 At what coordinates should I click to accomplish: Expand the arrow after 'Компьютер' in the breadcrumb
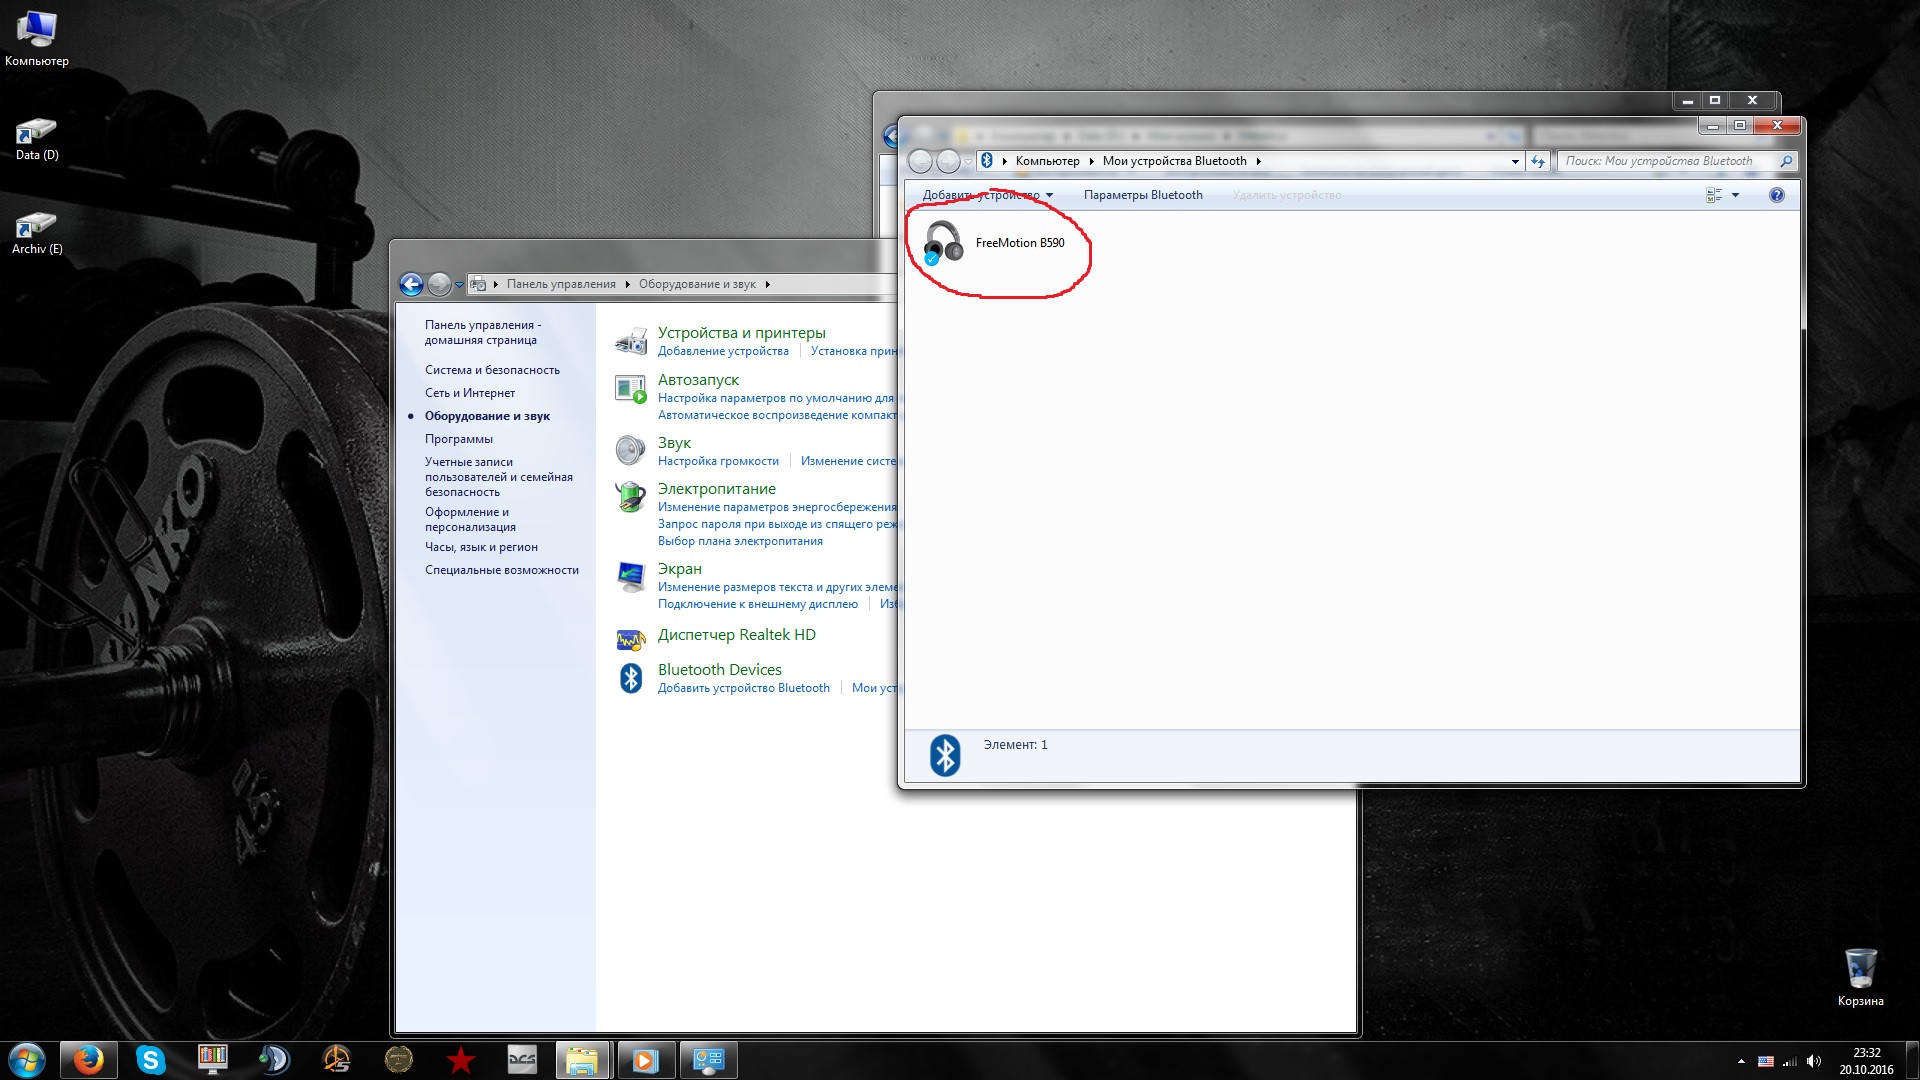(1091, 161)
